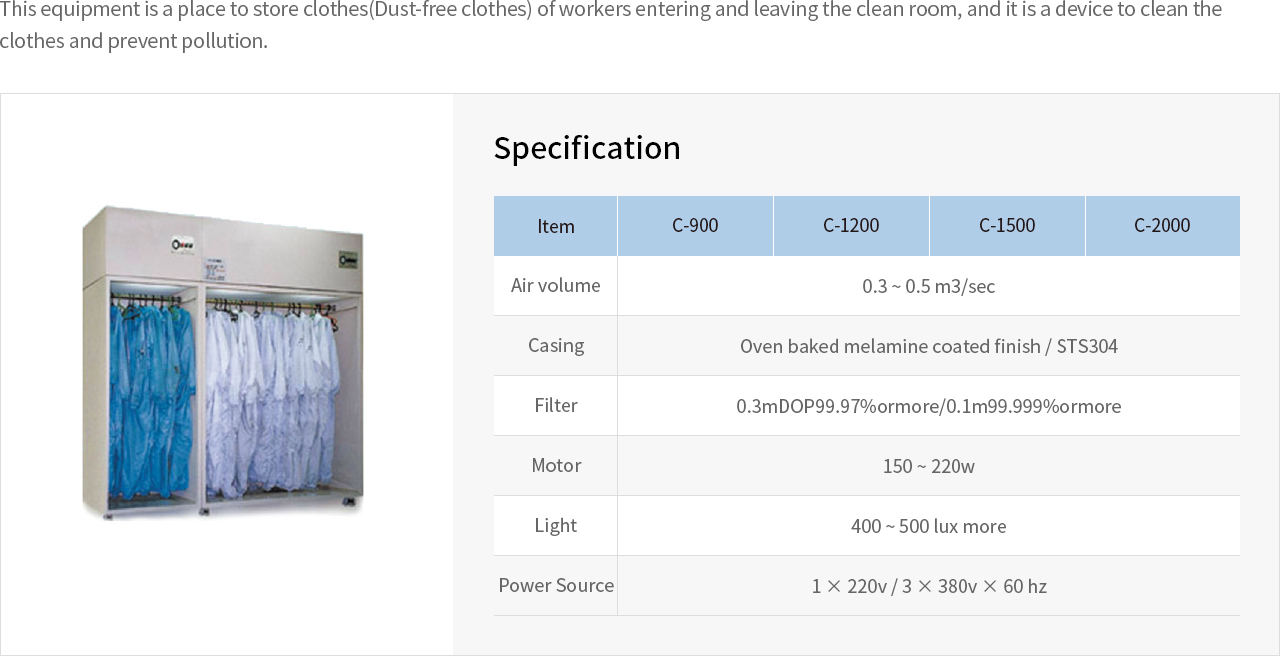Click the C-1500 model column header
The width and height of the screenshot is (1280, 656).
pyautogui.click(x=1007, y=226)
